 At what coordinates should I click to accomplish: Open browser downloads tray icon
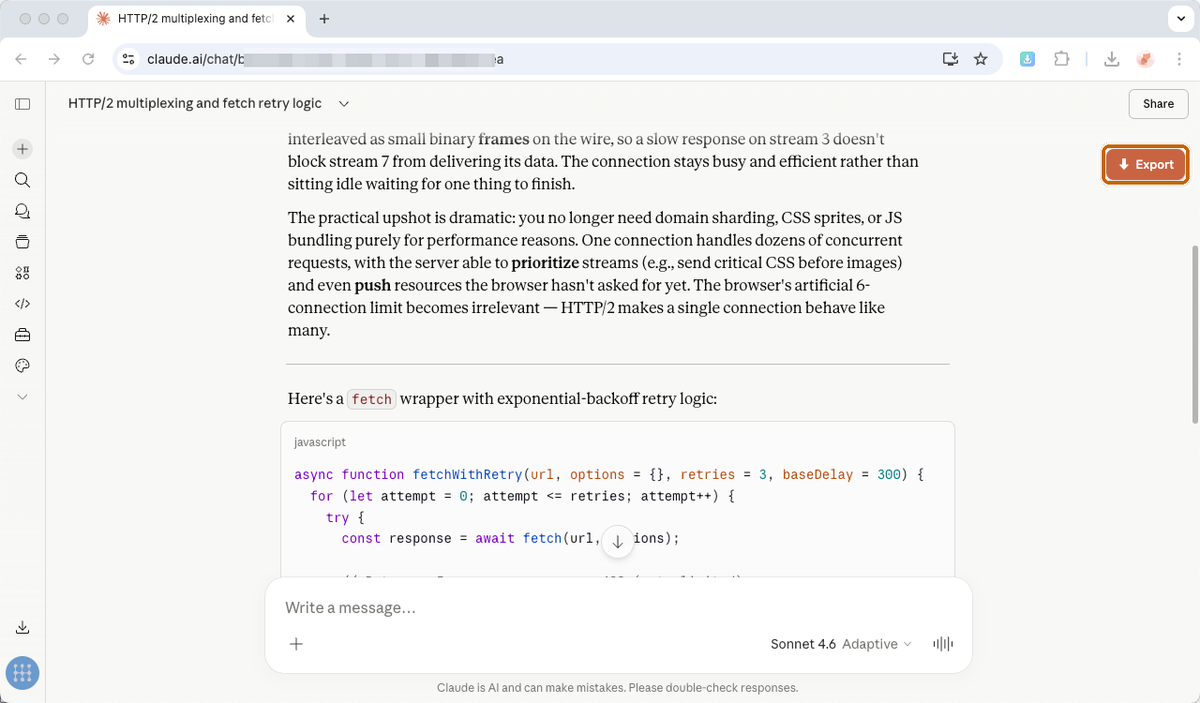[1112, 60]
